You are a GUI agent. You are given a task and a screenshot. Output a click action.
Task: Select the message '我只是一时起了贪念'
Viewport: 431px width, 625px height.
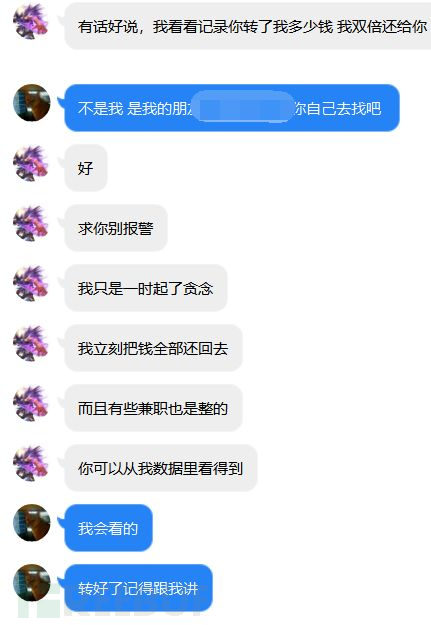(146, 288)
